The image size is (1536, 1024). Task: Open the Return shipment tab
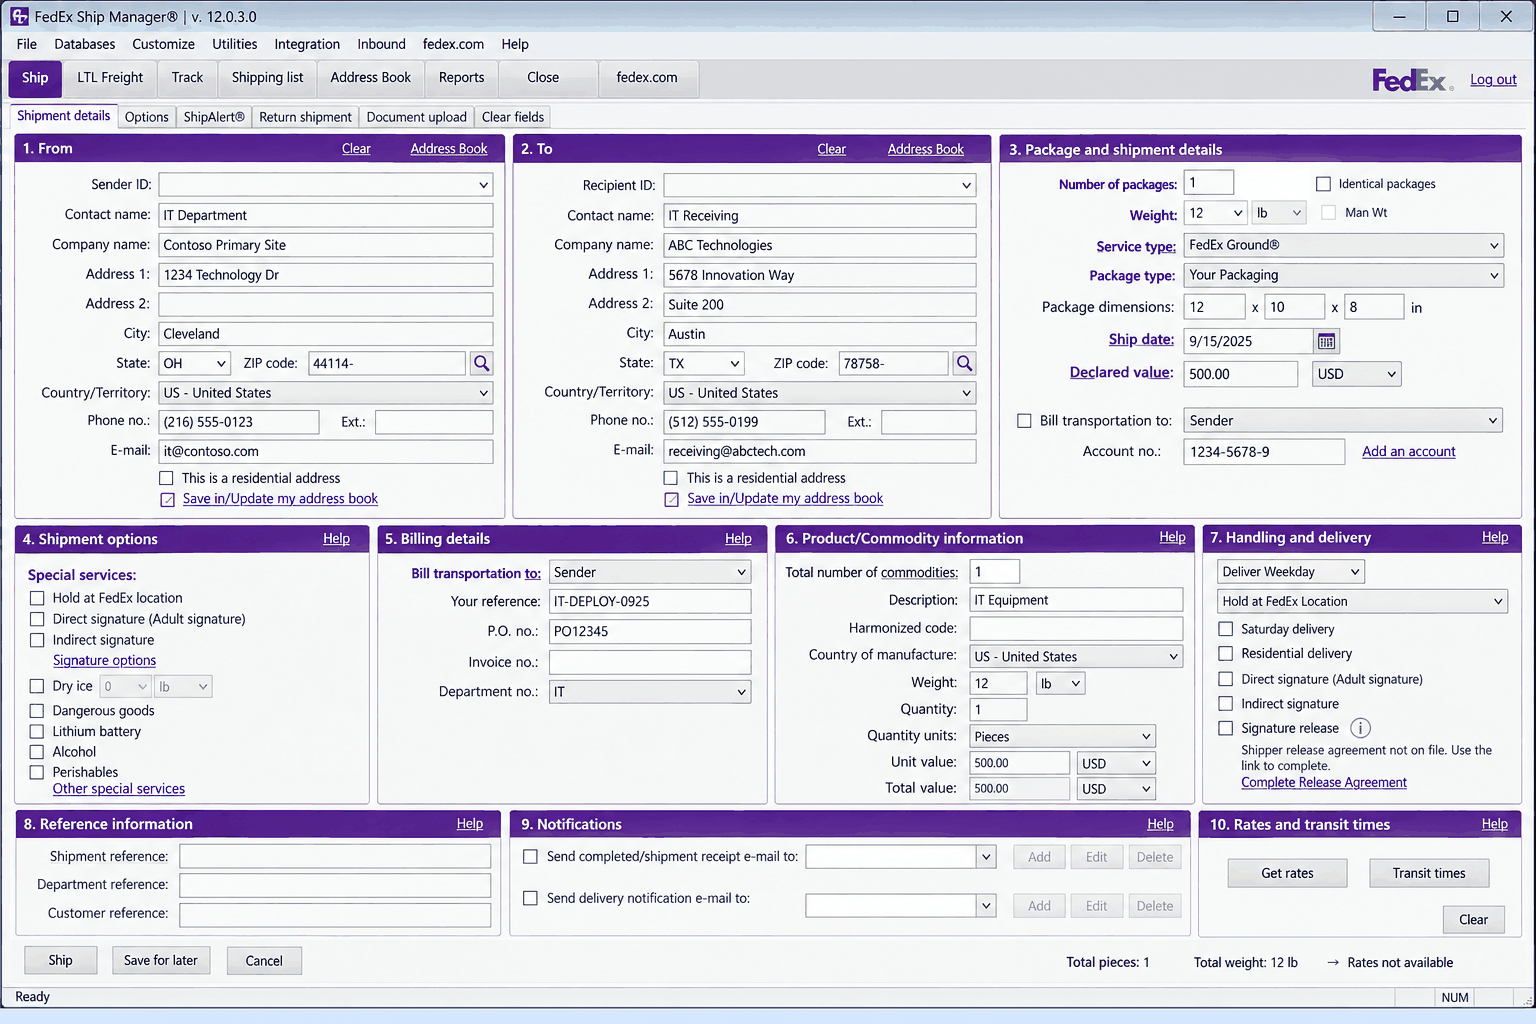(x=305, y=117)
